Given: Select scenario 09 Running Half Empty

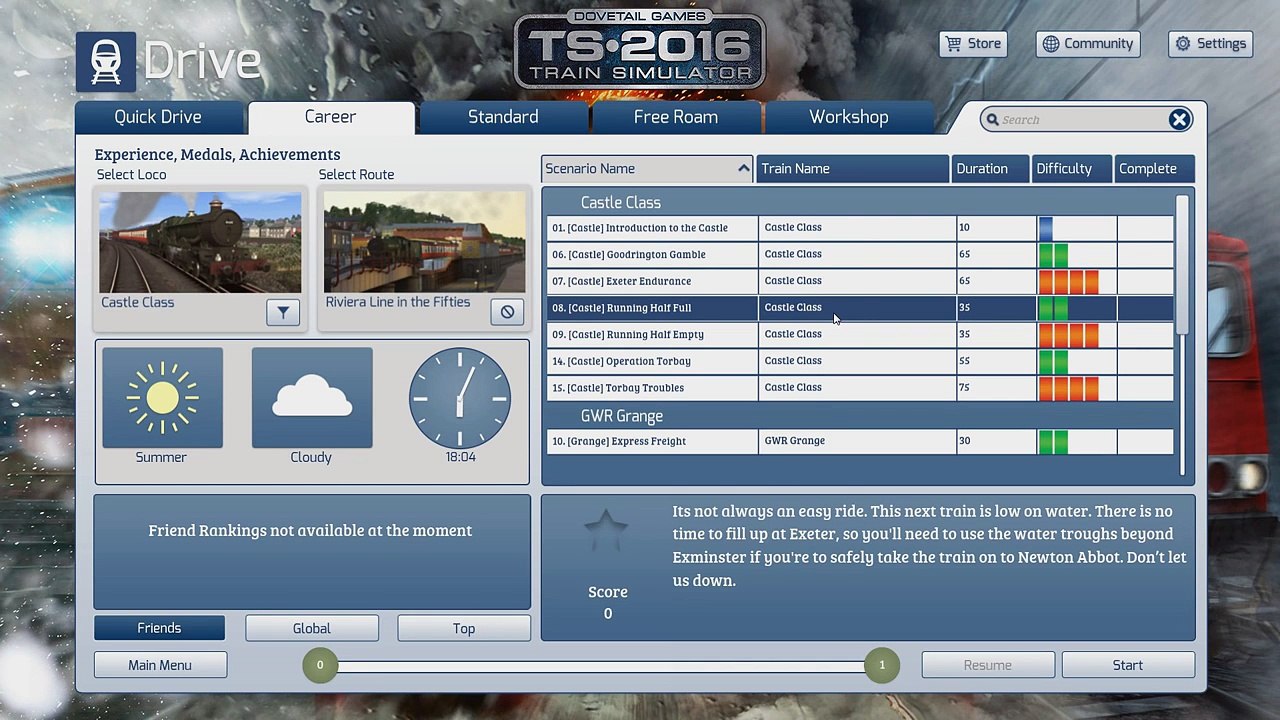Looking at the screenshot, I should [x=860, y=334].
